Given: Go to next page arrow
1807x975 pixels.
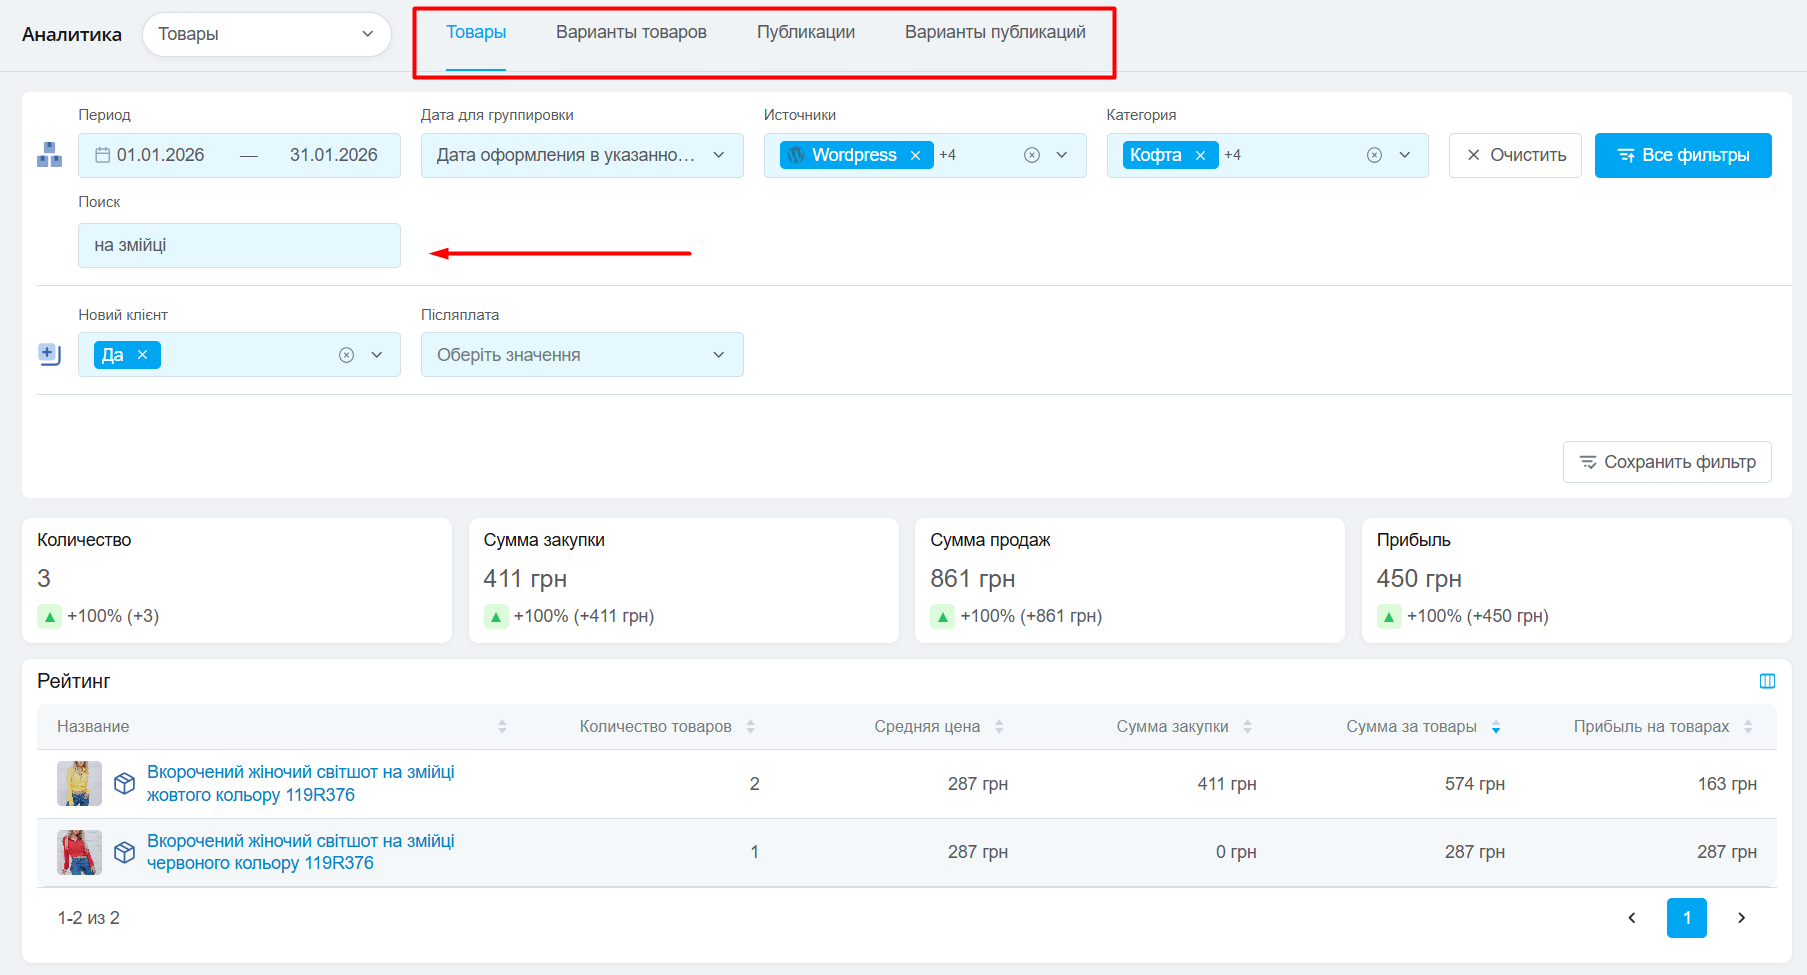Looking at the screenshot, I should [x=1741, y=918].
